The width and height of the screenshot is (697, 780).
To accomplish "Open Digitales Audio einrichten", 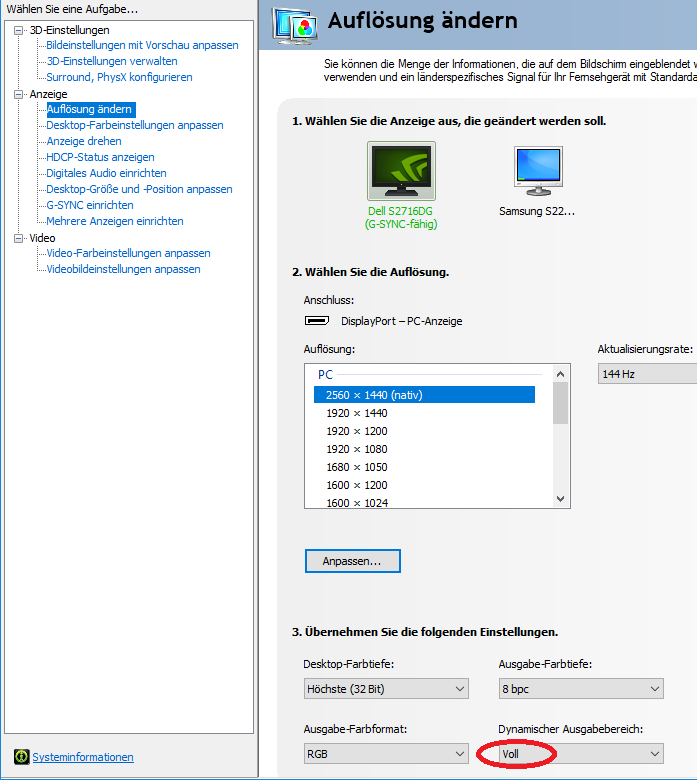I will pos(106,173).
